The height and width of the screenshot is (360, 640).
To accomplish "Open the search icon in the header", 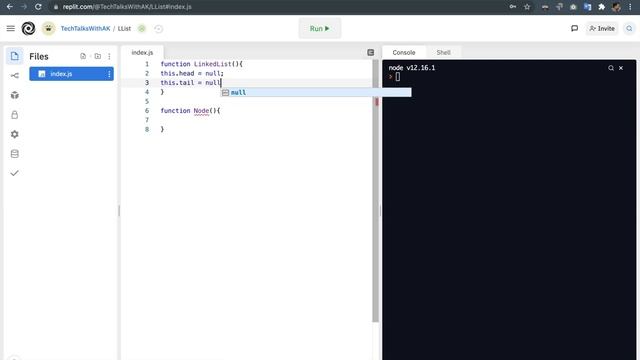I will (x=629, y=29).
